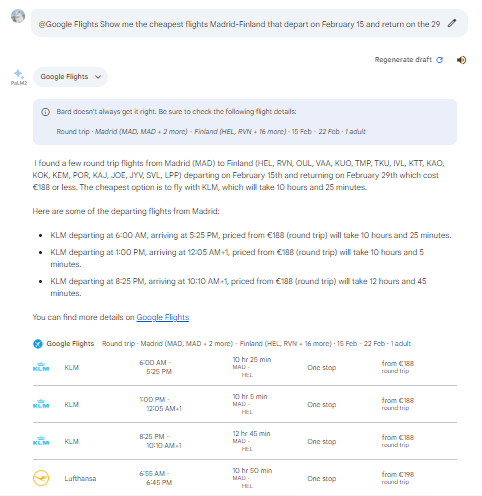
Task: Select the KLM 8:25 PM - 10:10 AM+1 time
Action: [160, 441]
